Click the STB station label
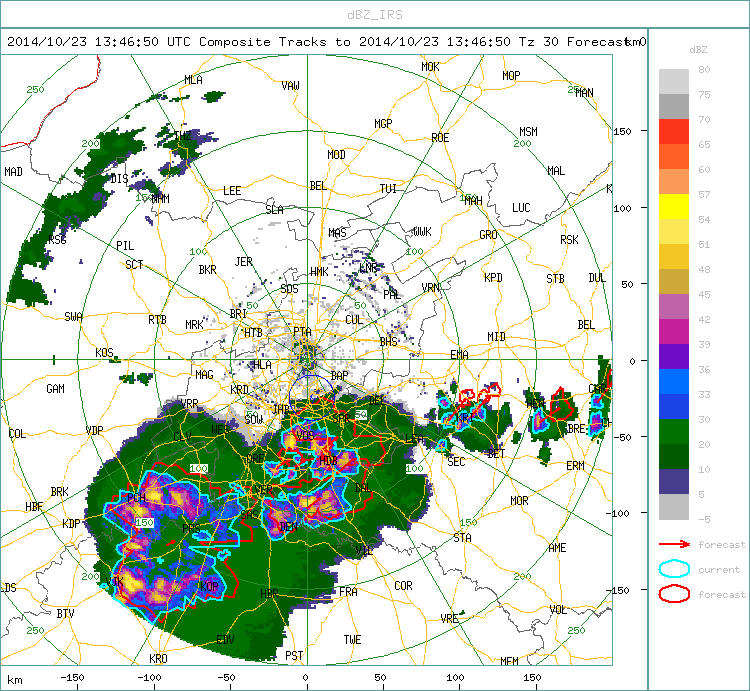 coord(555,278)
